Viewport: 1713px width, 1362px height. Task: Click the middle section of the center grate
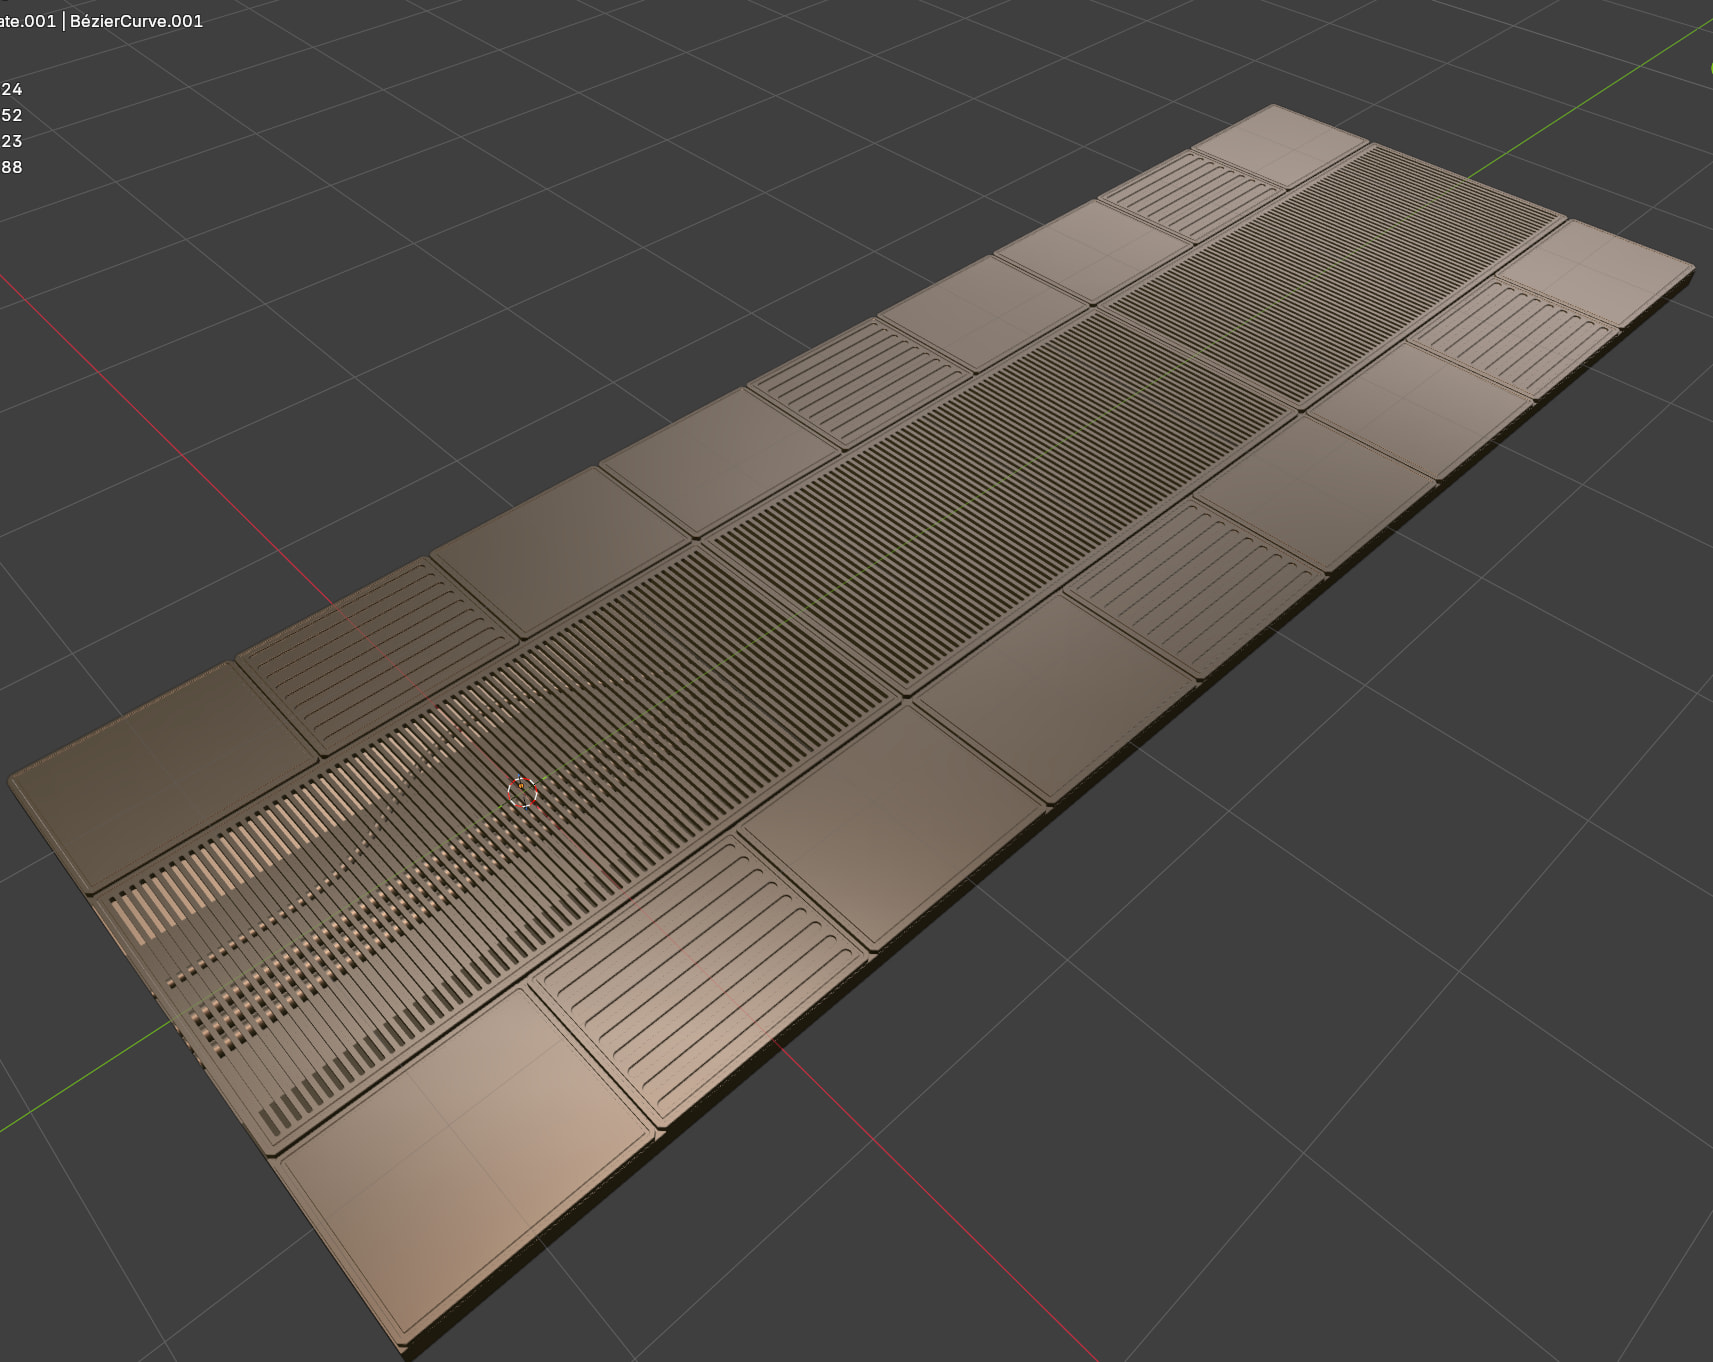click(1000, 500)
